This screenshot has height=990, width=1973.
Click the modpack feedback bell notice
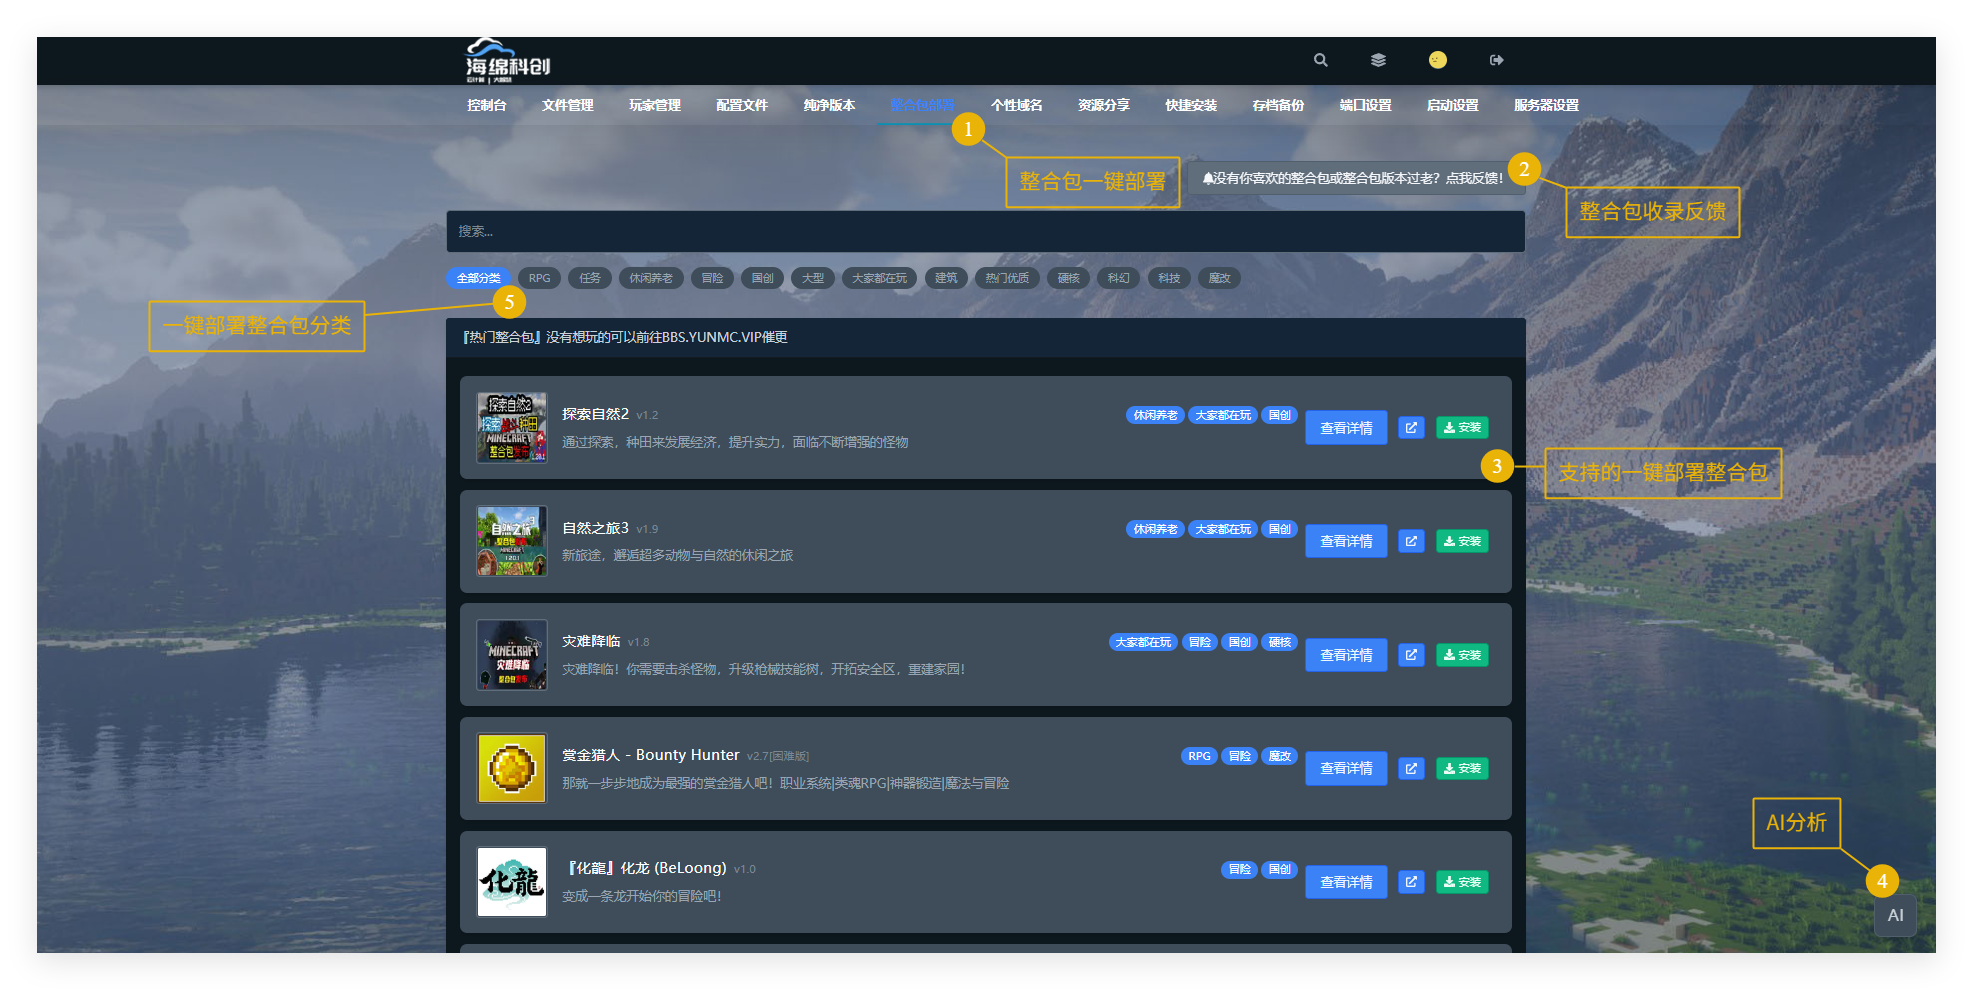click(x=1352, y=178)
